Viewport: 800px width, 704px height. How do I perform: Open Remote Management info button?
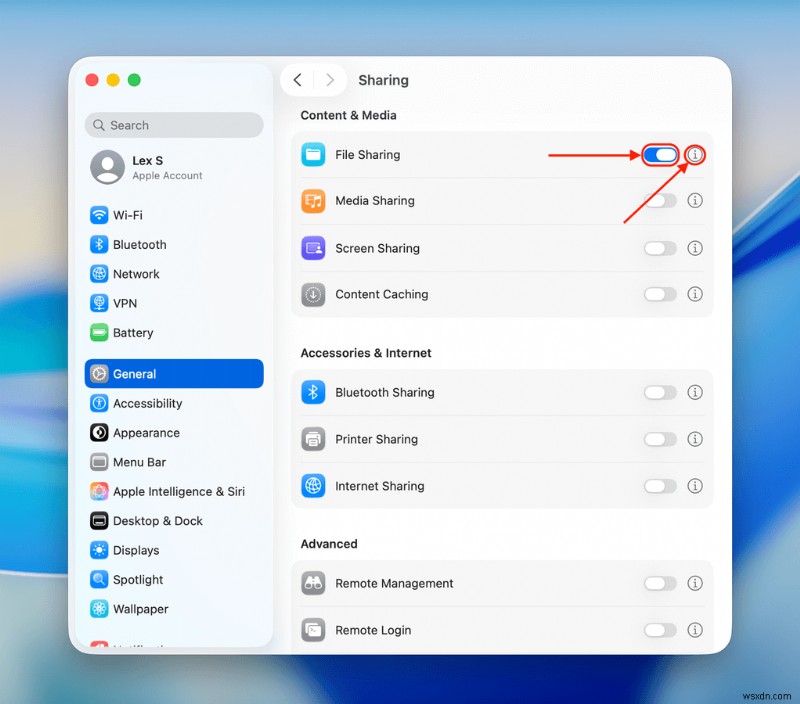point(695,583)
